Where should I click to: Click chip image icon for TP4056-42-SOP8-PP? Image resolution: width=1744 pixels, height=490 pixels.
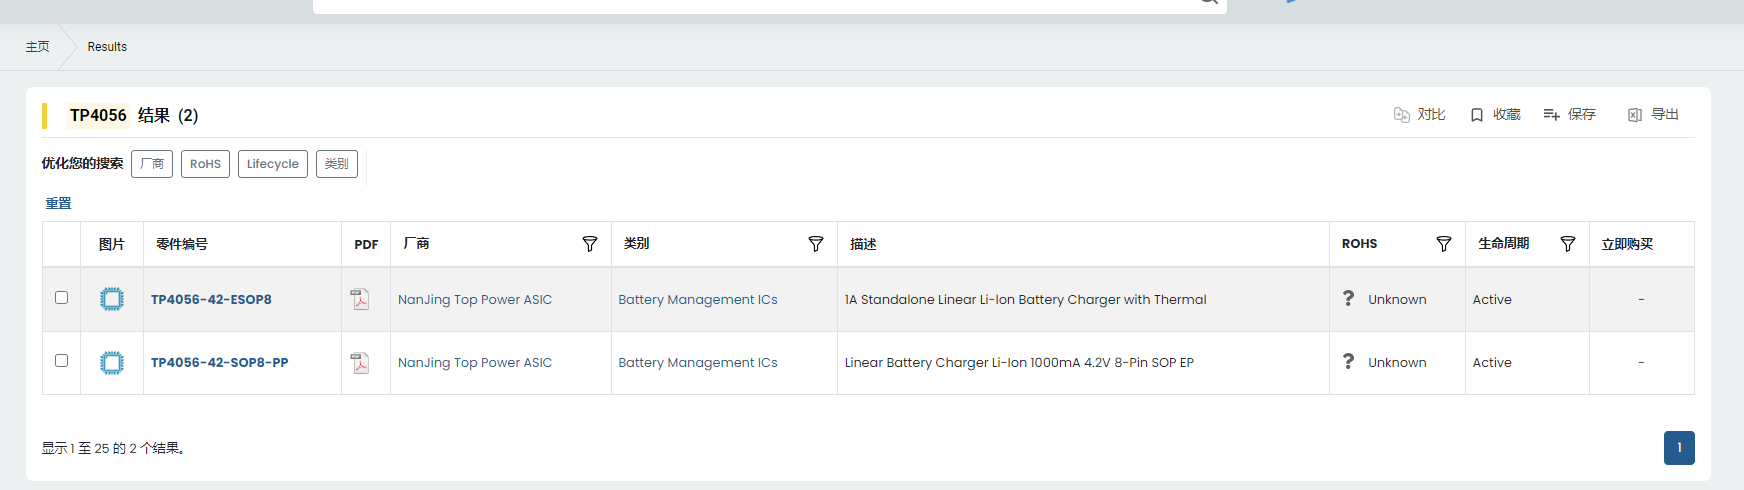[x=112, y=363]
